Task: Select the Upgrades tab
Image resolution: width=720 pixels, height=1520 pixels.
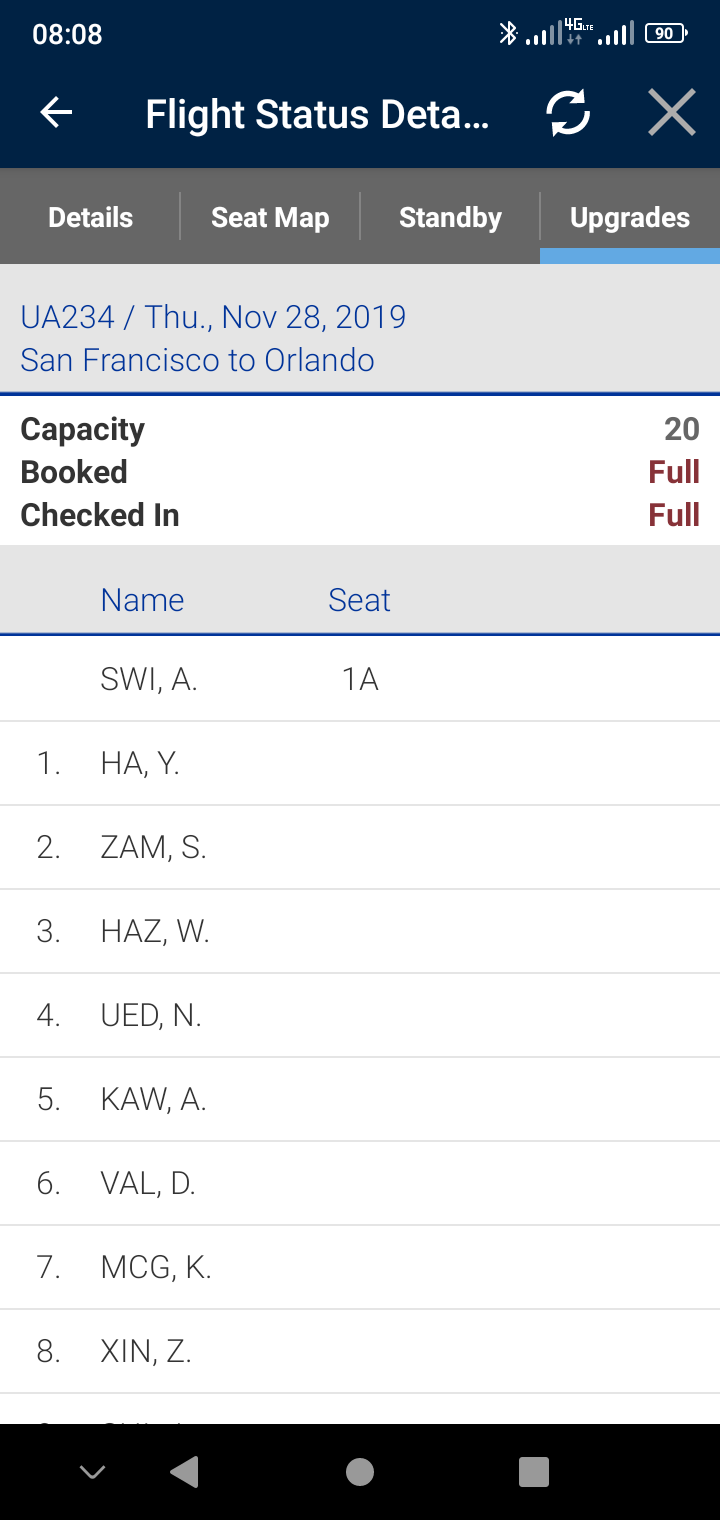Action: click(630, 217)
